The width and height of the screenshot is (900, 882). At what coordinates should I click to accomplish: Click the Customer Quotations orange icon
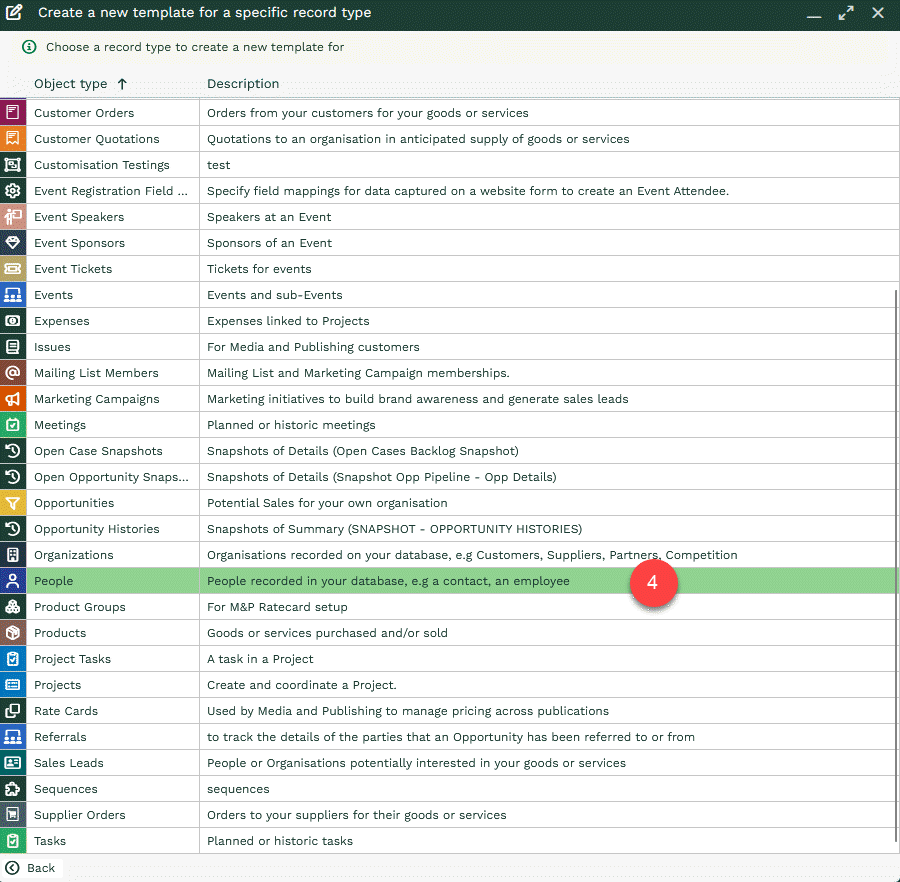click(13, 138)
